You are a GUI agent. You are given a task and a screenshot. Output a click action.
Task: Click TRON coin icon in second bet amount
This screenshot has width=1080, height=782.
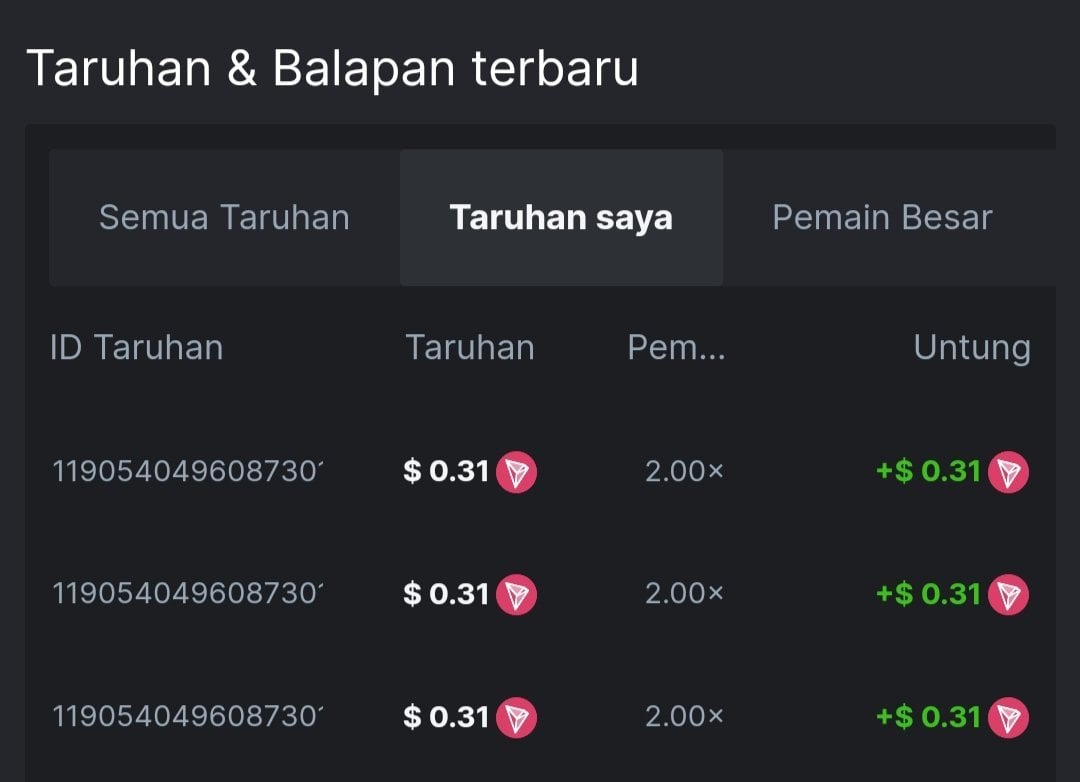[x=516, y=595]
